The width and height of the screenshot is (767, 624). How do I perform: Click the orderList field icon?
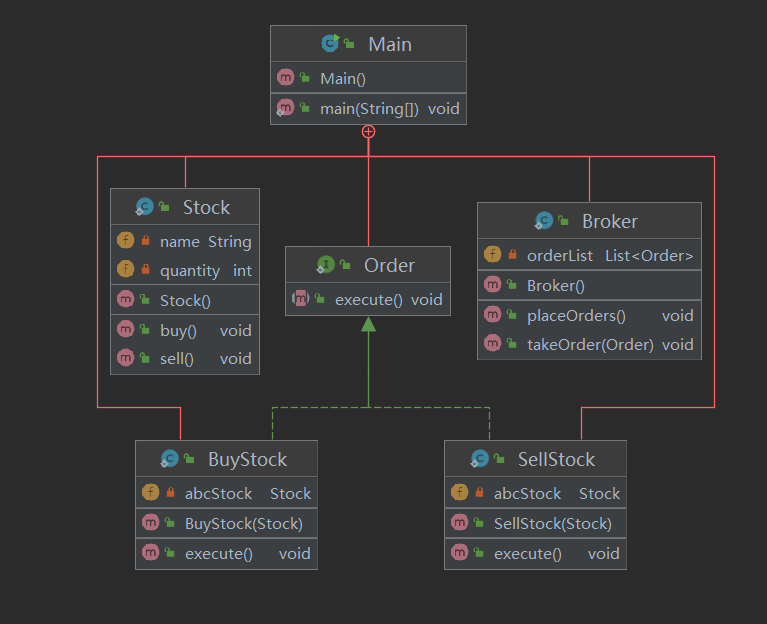[x=492, y=255]
